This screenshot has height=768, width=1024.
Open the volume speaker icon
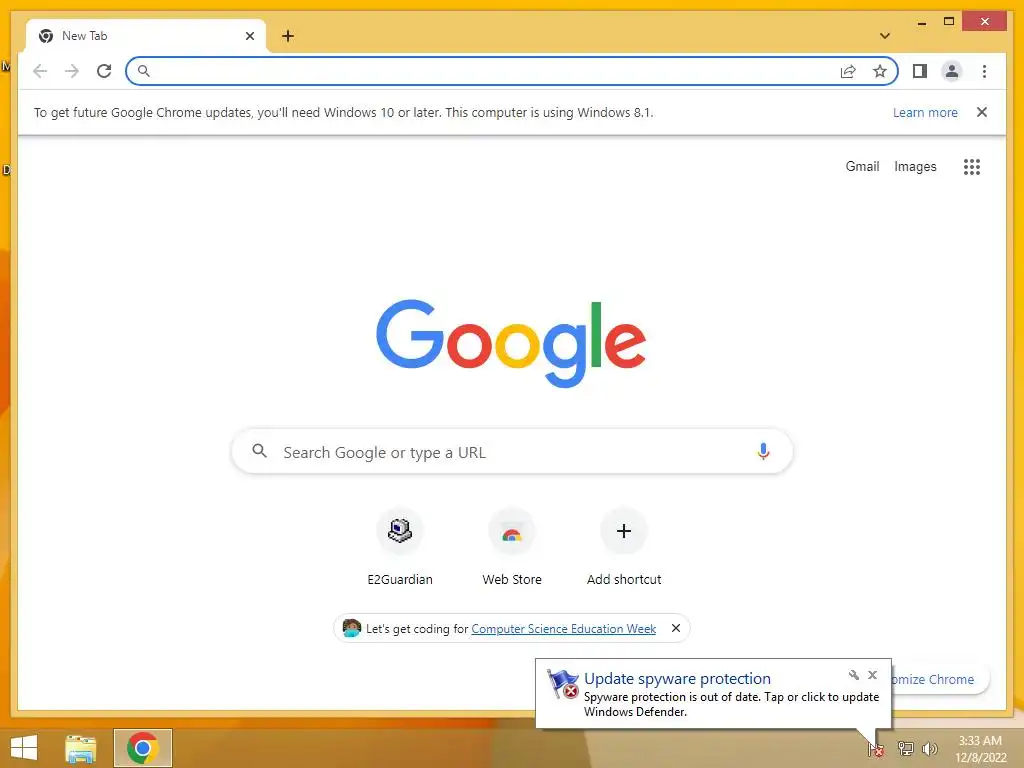pos(929,748)
